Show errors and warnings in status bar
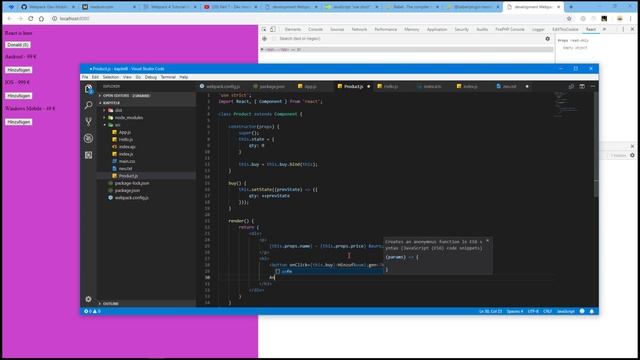The image size is (640, 360). pos(92,311)
